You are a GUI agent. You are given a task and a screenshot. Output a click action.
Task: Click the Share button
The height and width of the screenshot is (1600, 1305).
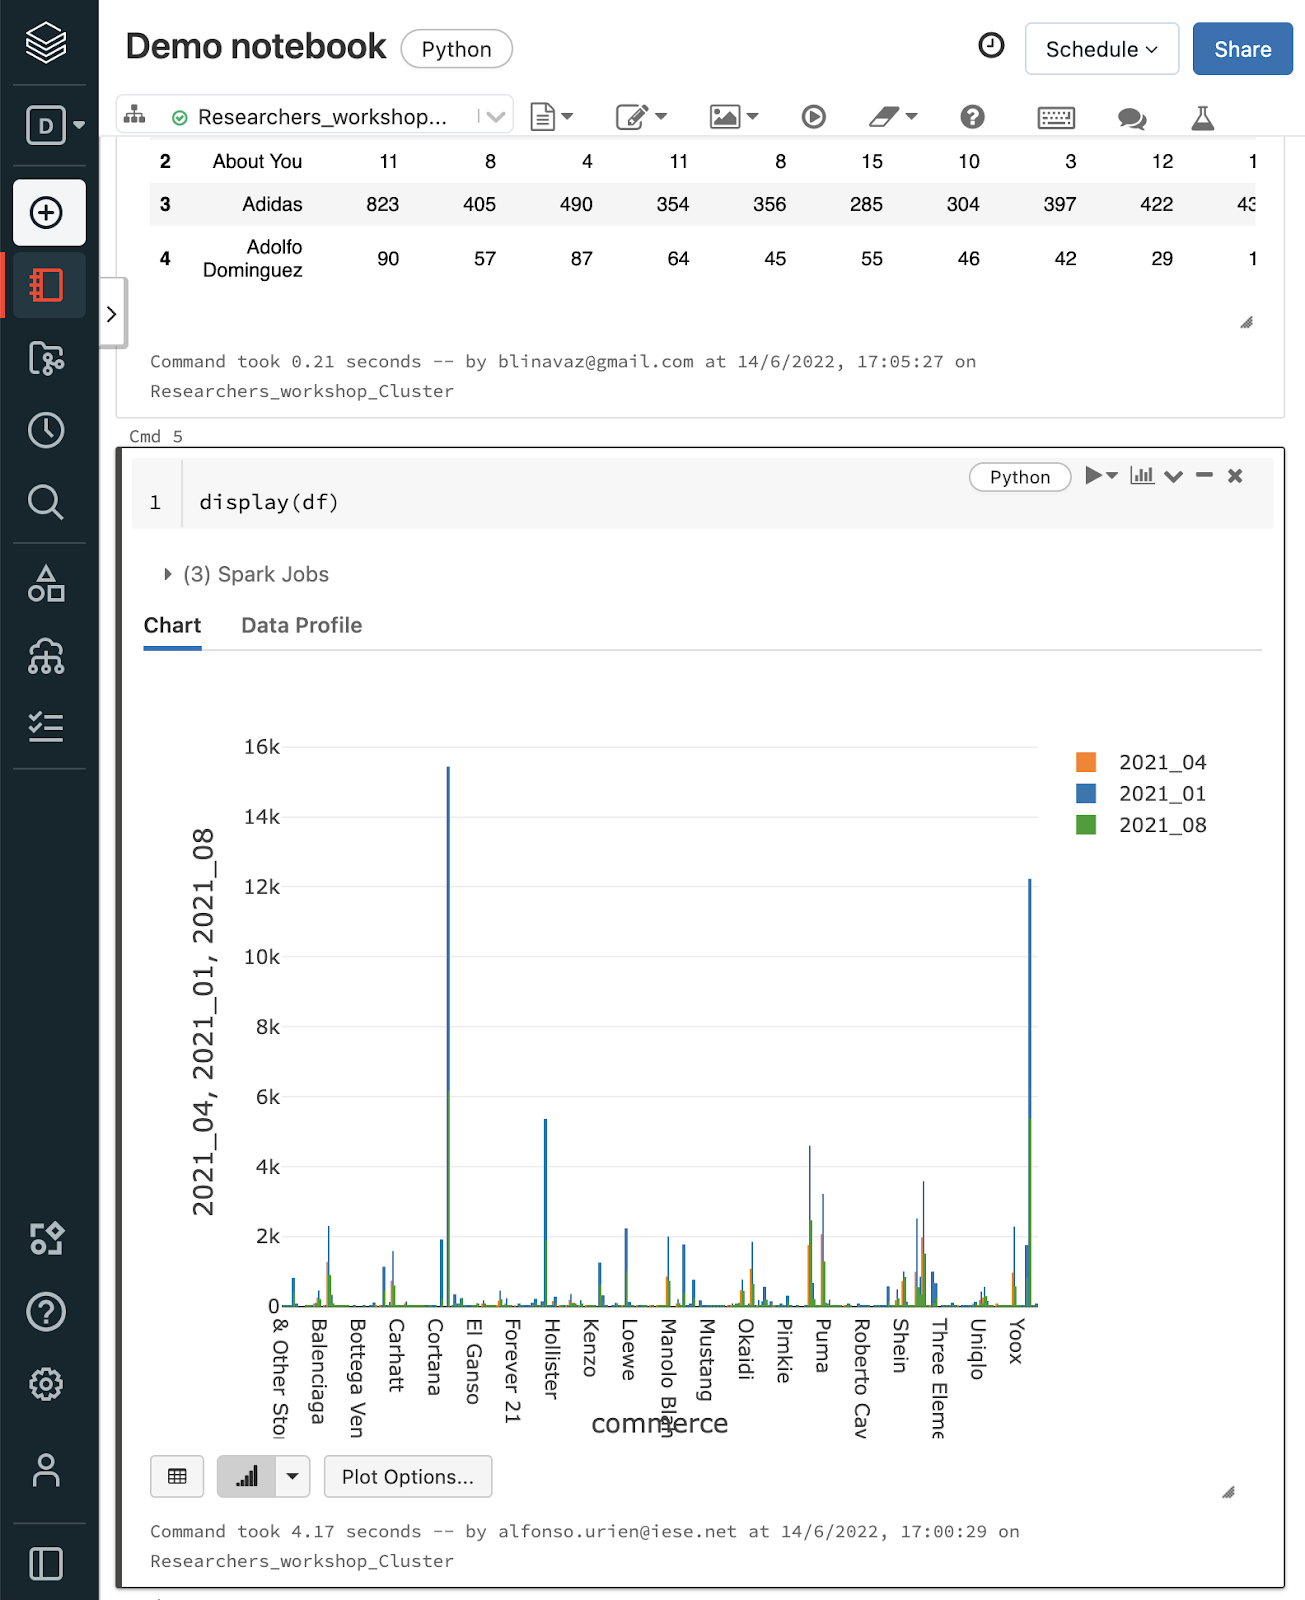pos(1242,49)
